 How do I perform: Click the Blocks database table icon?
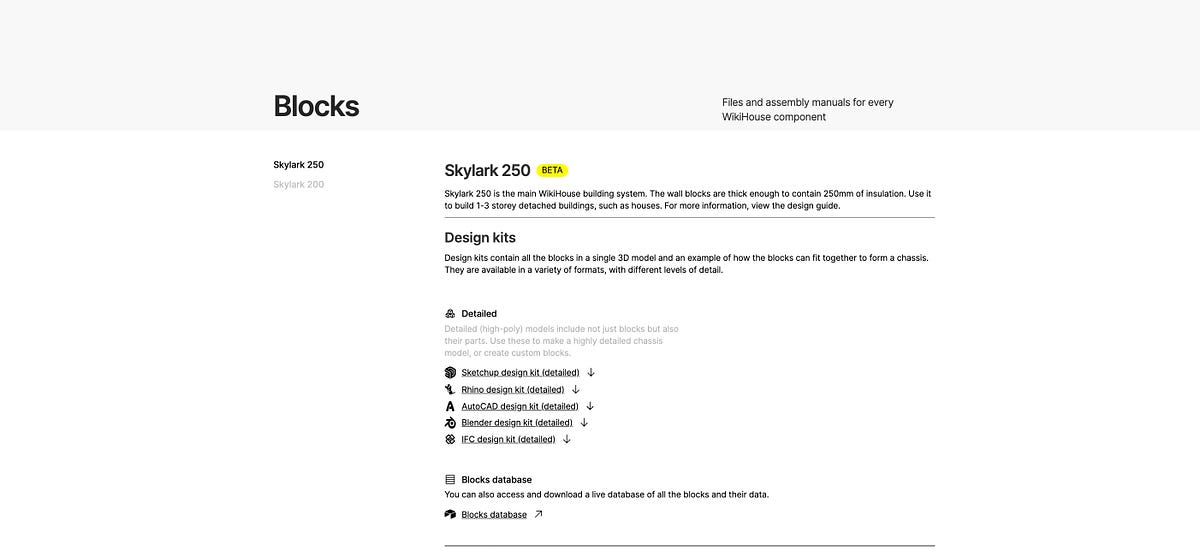450,480
